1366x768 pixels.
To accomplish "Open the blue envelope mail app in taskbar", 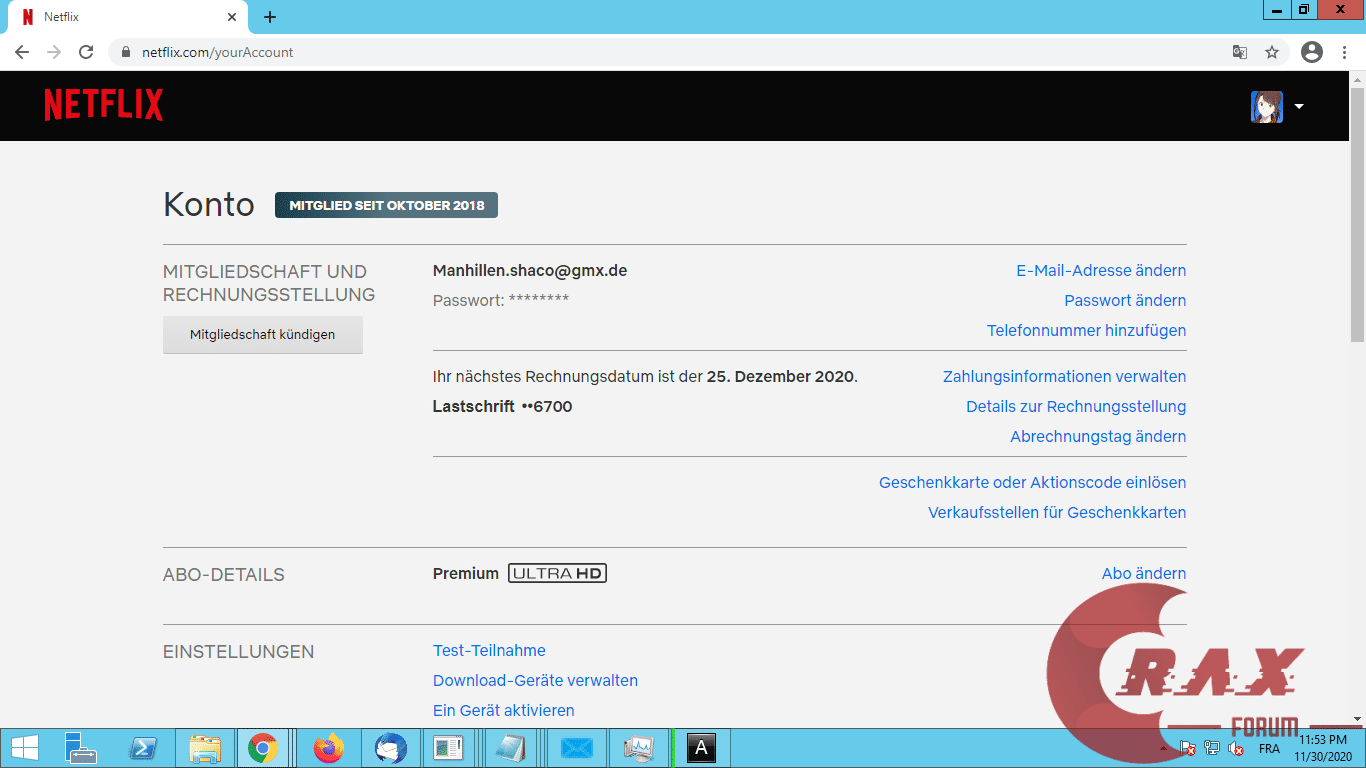I will tap(577, 748).
